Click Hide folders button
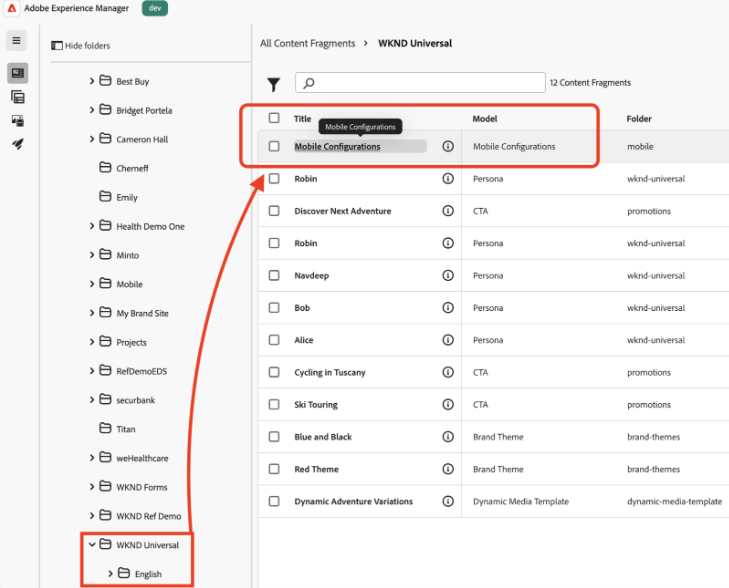The height and width of the screenshot is (588, 729). [81, 46]
